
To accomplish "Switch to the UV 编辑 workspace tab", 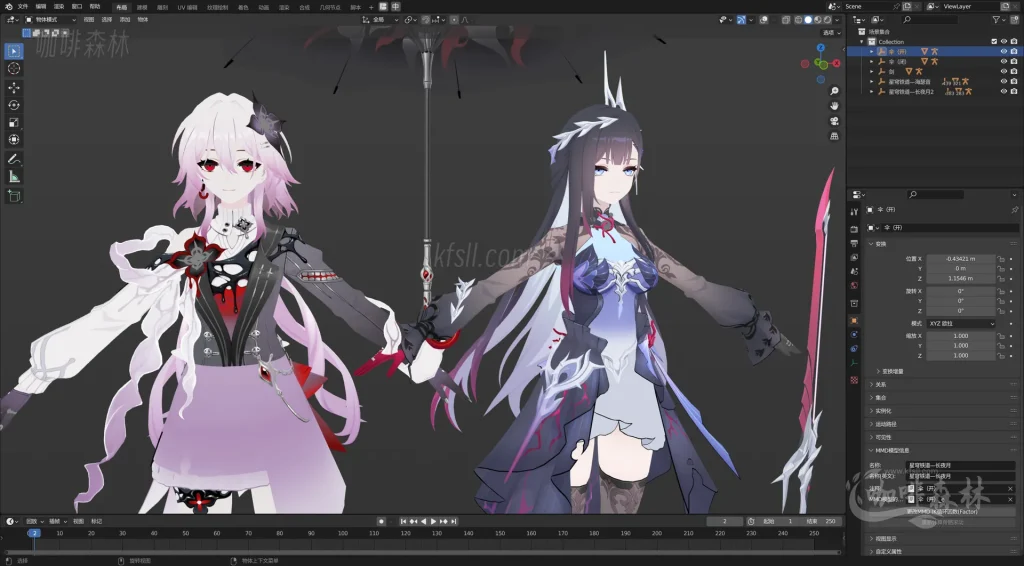I will pyautogui.click(x=187, y=7).
